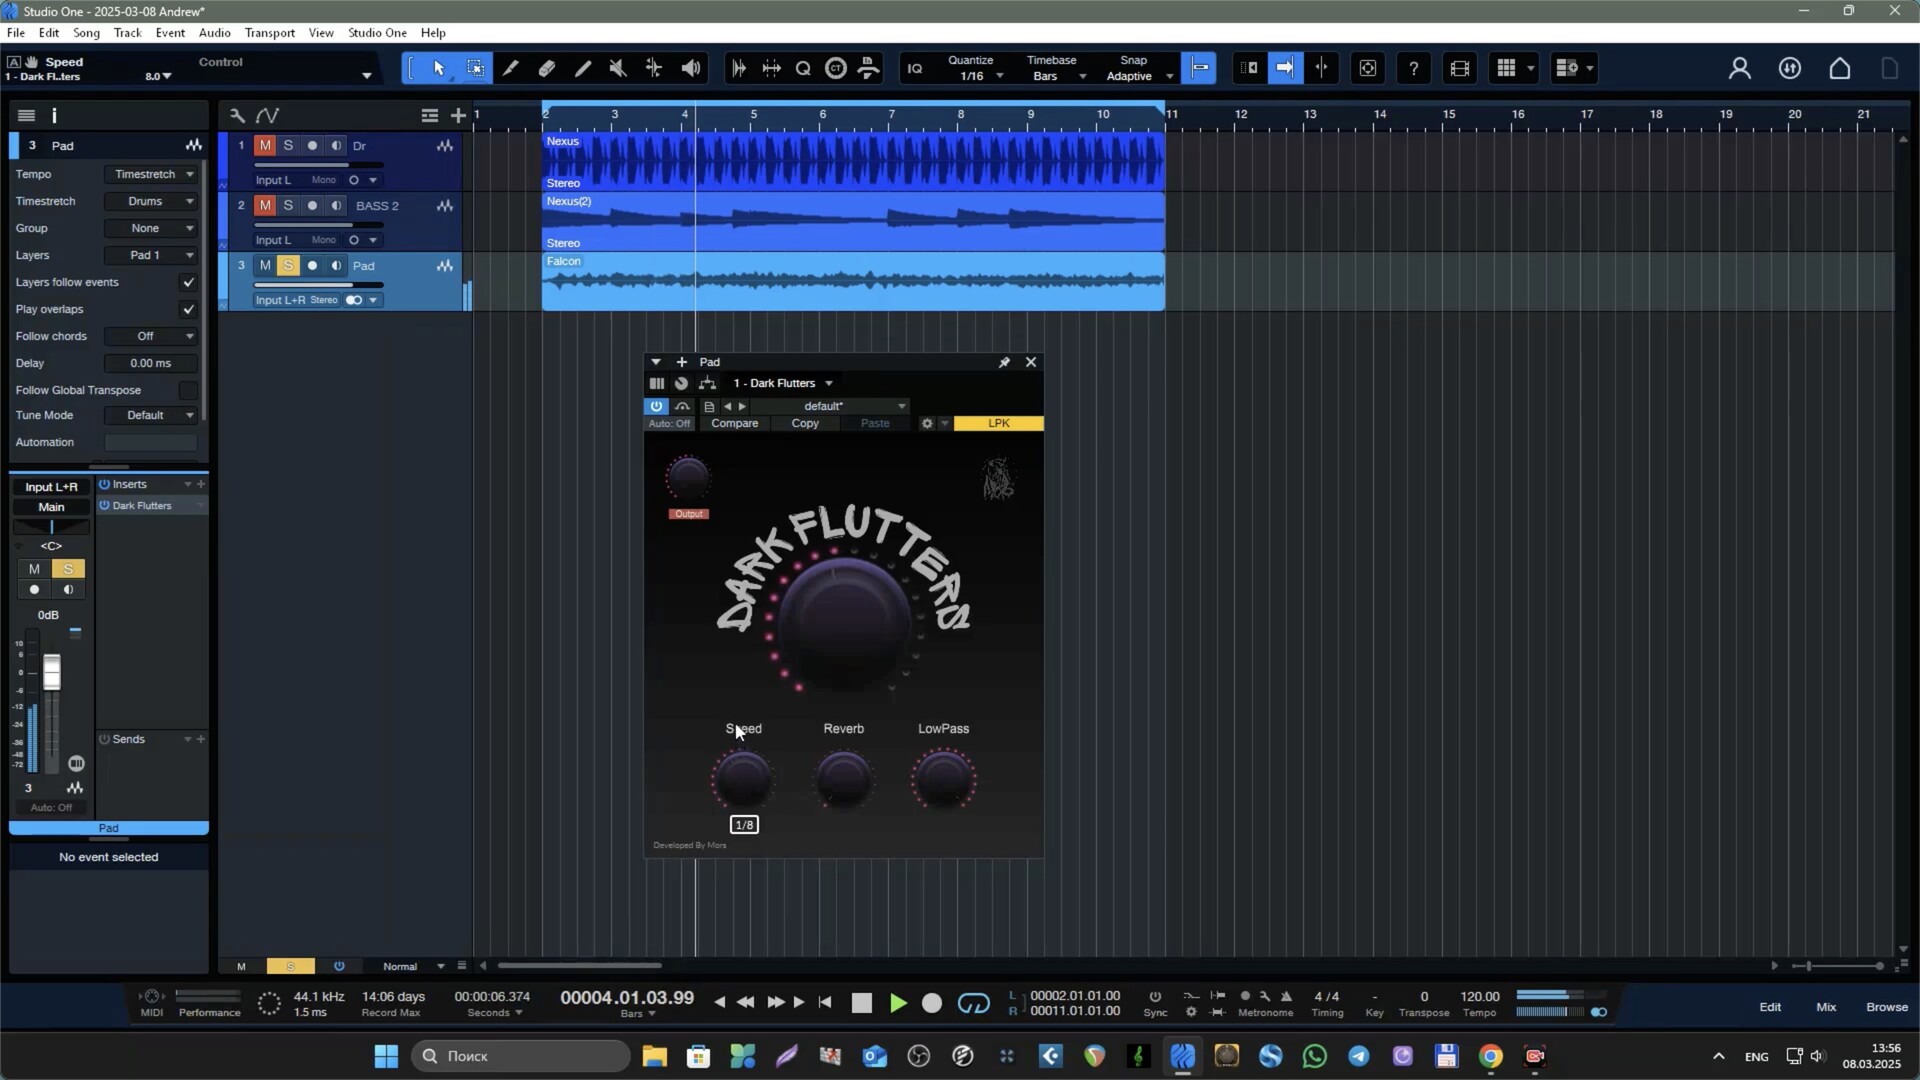
Task: Pin the Dark Flutters plugin window
Action: pyautogui.click(x=1004, y=362)
